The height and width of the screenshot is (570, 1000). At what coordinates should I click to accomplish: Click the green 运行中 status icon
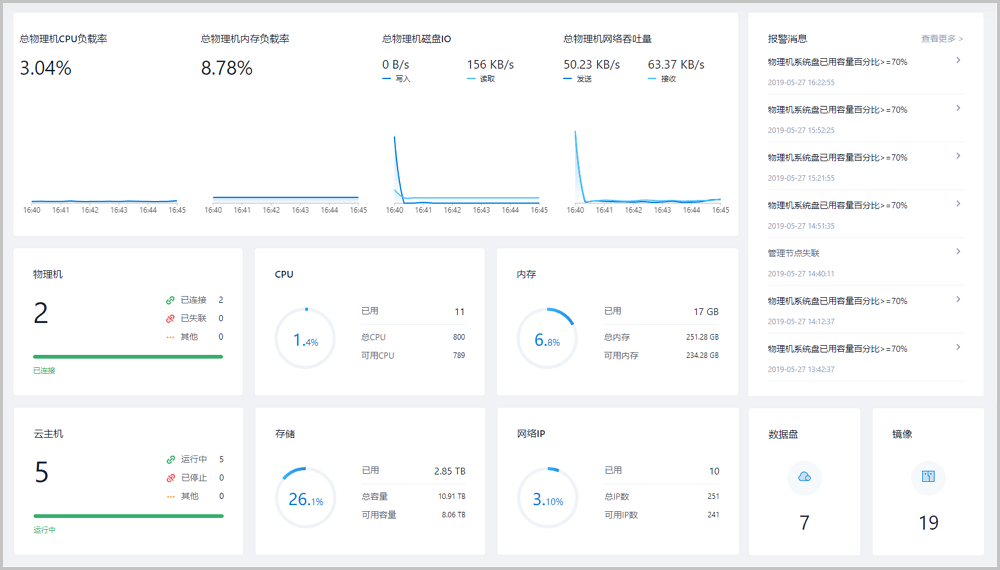(171, 460)
